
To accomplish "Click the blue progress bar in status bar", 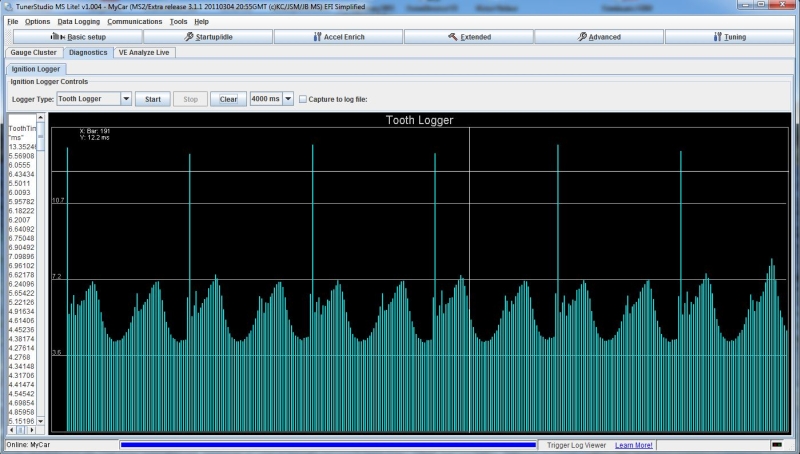I will (328, 444).
